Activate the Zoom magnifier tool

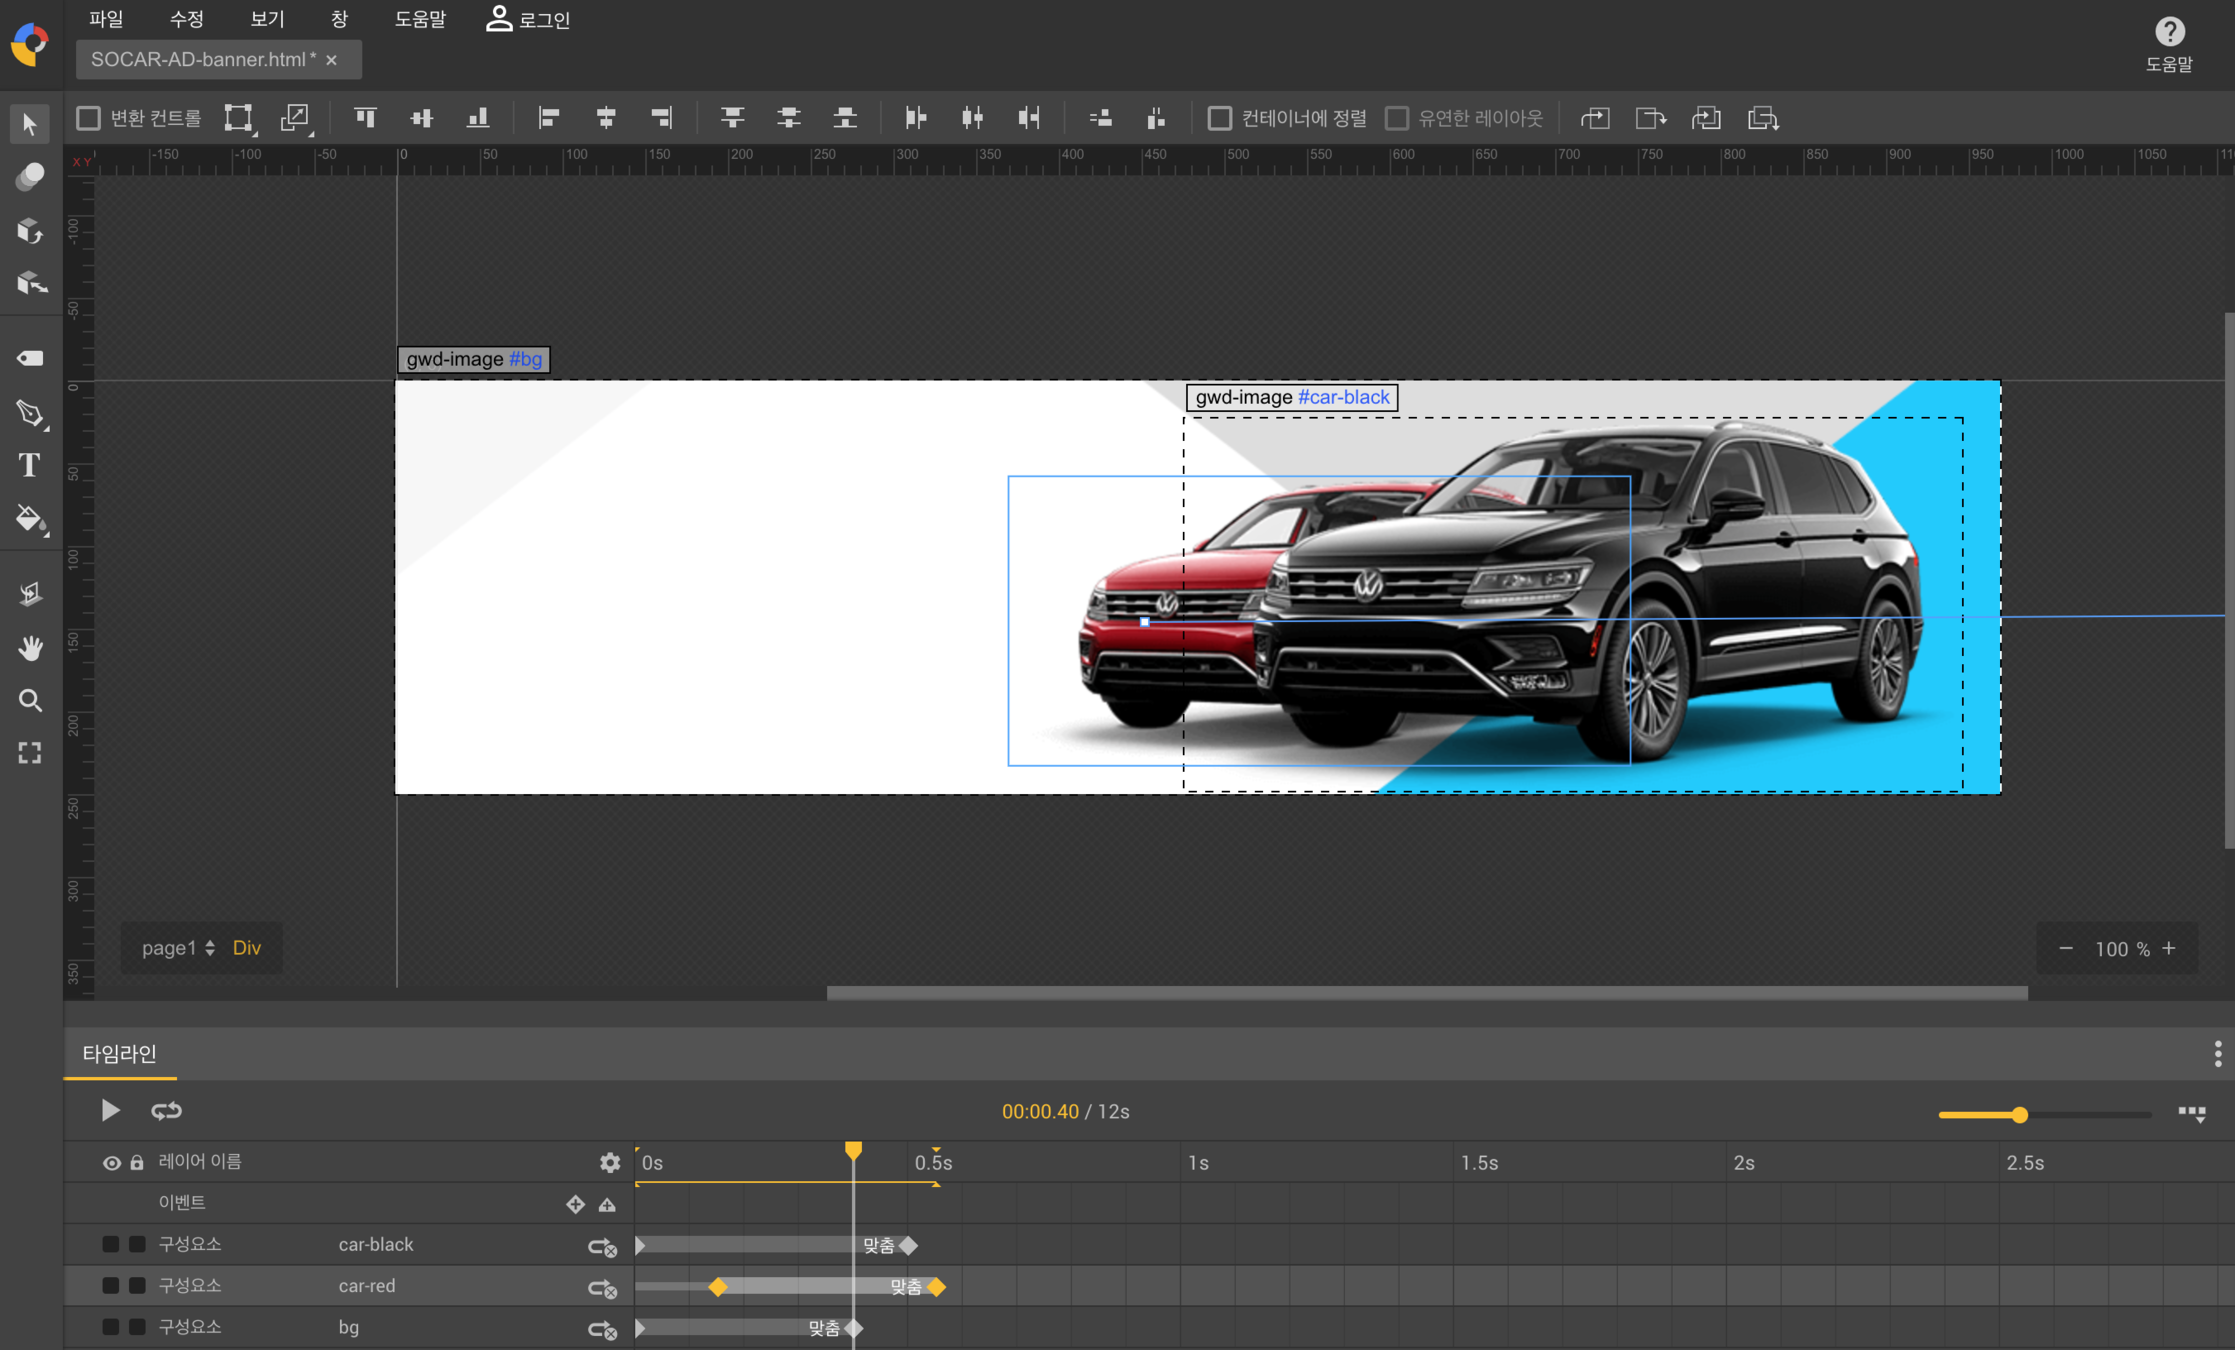coord(30,700)
